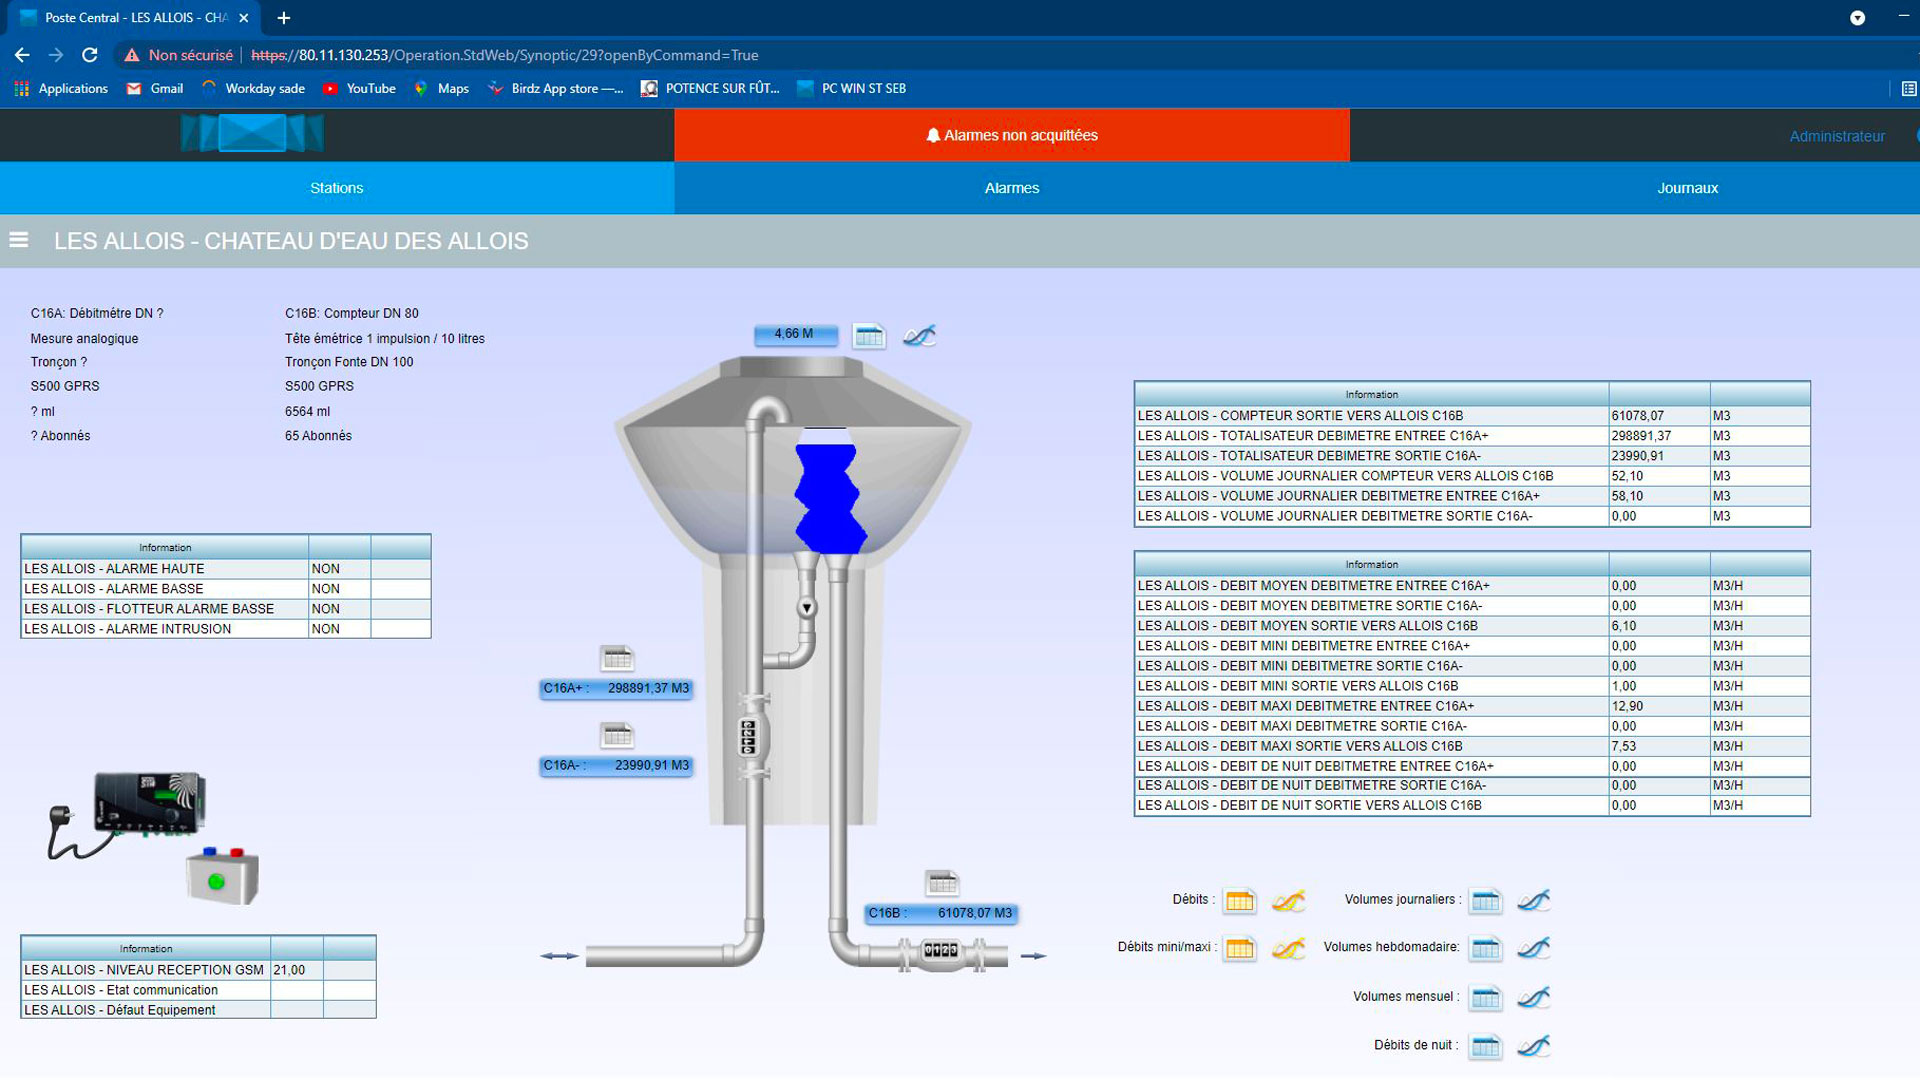1920x1080 pixels.
Task: Open the YouTube bookmark
Action: point(359,88)
